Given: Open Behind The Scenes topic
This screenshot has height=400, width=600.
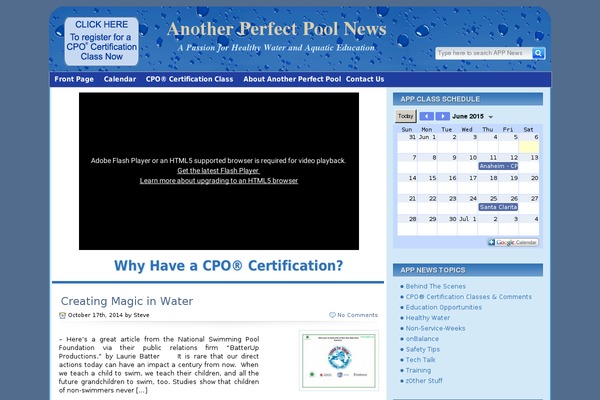Looking at the screenshot, I should [435, 286].
